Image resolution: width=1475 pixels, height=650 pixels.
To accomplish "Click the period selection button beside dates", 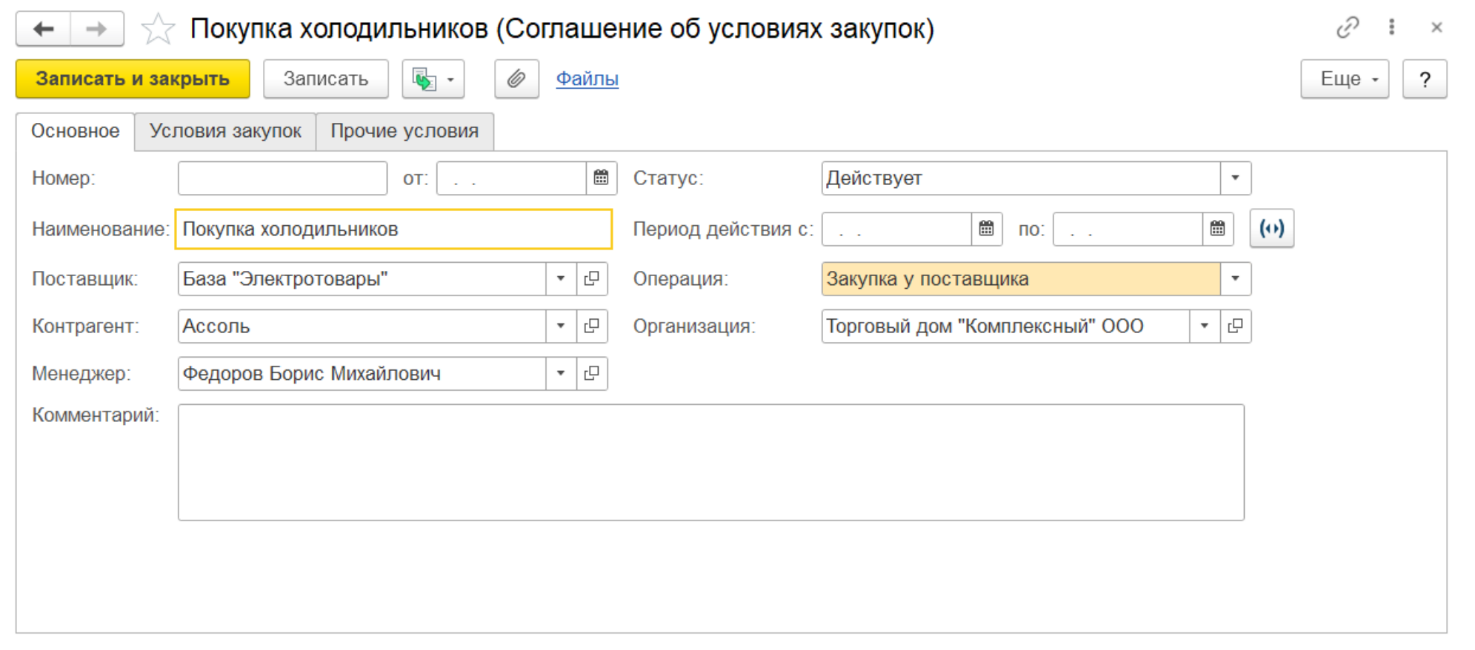I will [x=1271, y=229].
